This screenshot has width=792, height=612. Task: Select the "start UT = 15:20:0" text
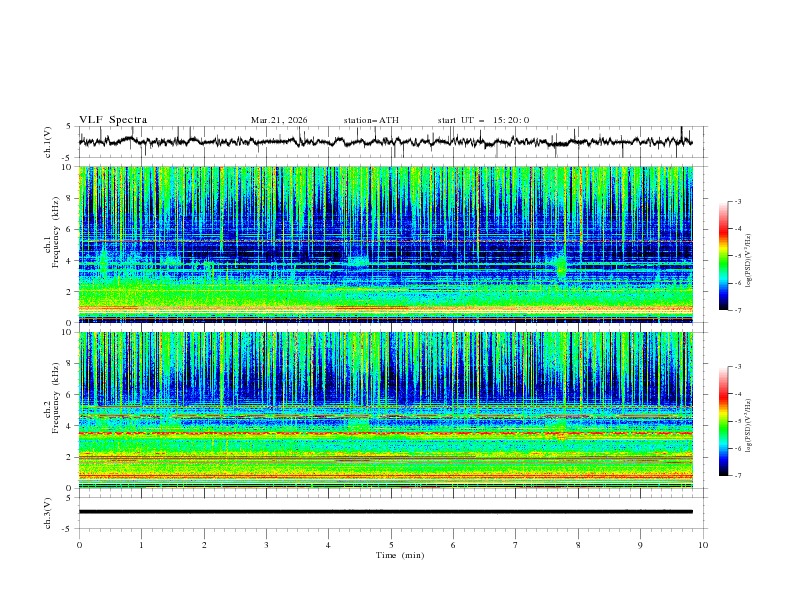(x=483, y=120)
